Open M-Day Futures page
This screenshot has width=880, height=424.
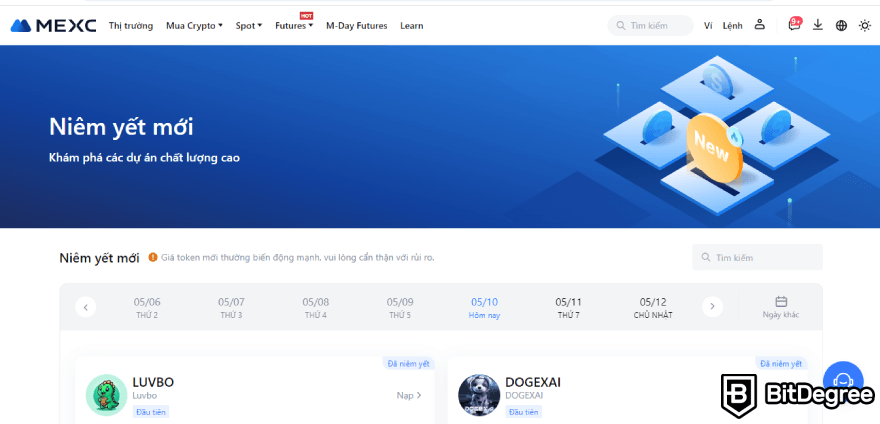(x=356, y=25)
